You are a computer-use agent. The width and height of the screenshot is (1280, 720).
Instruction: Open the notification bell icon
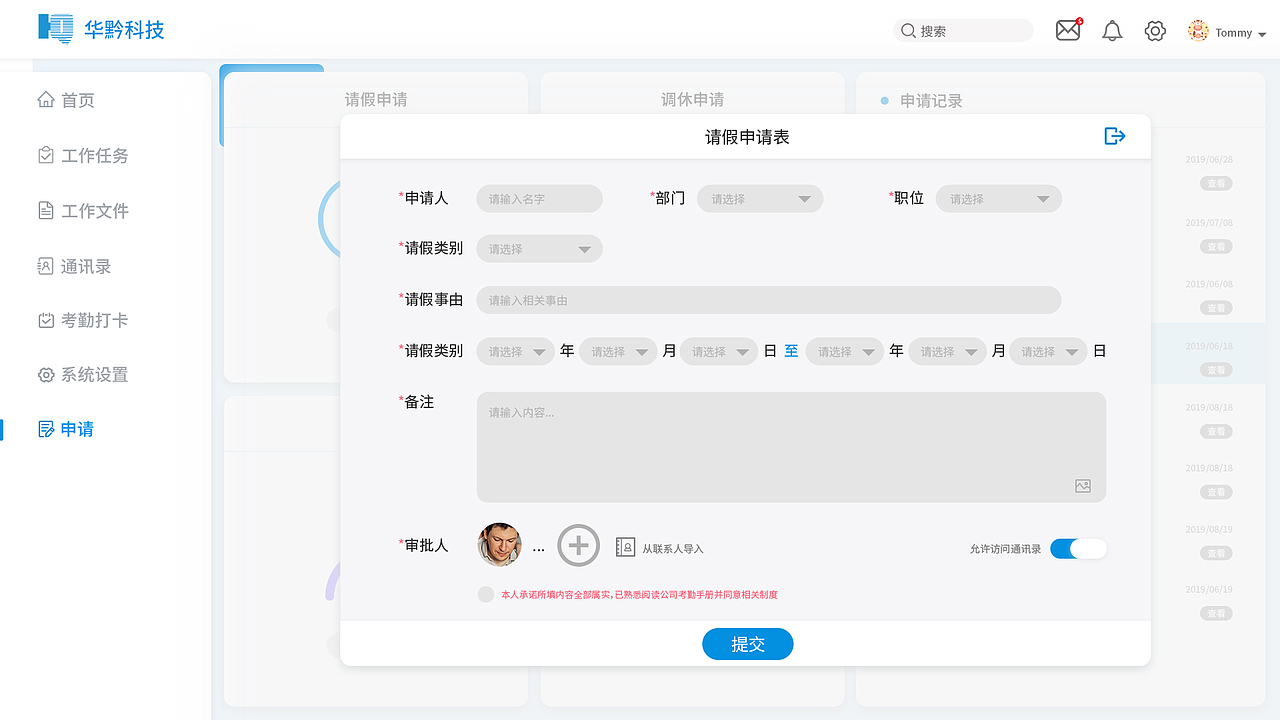pyautogui.click(x=1112, y=31)
